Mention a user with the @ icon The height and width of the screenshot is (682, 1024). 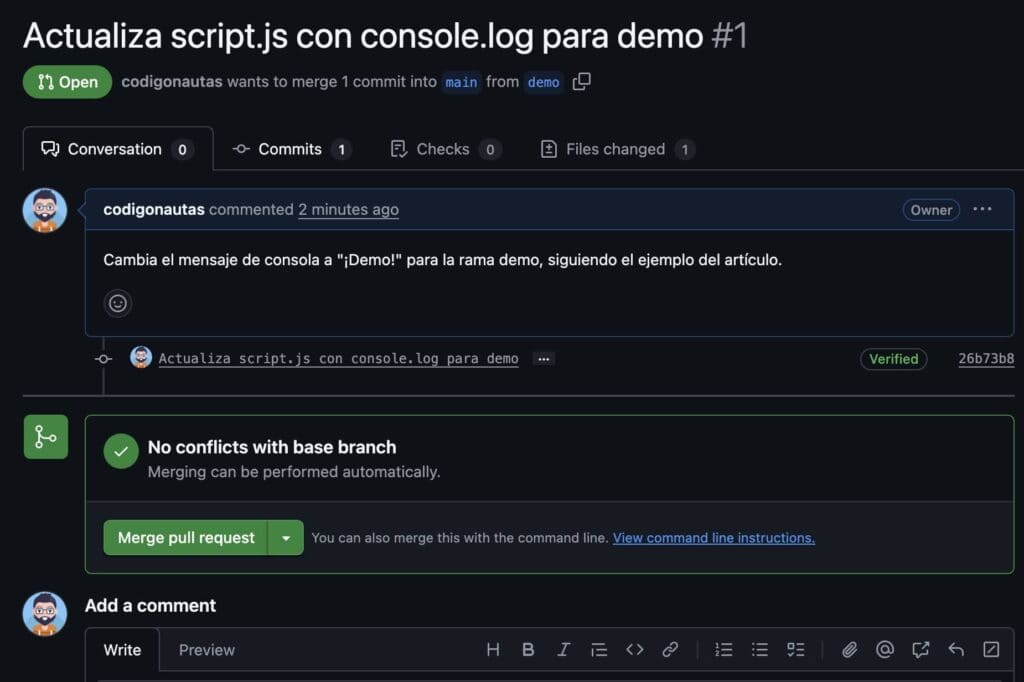[x=885, y=649]
